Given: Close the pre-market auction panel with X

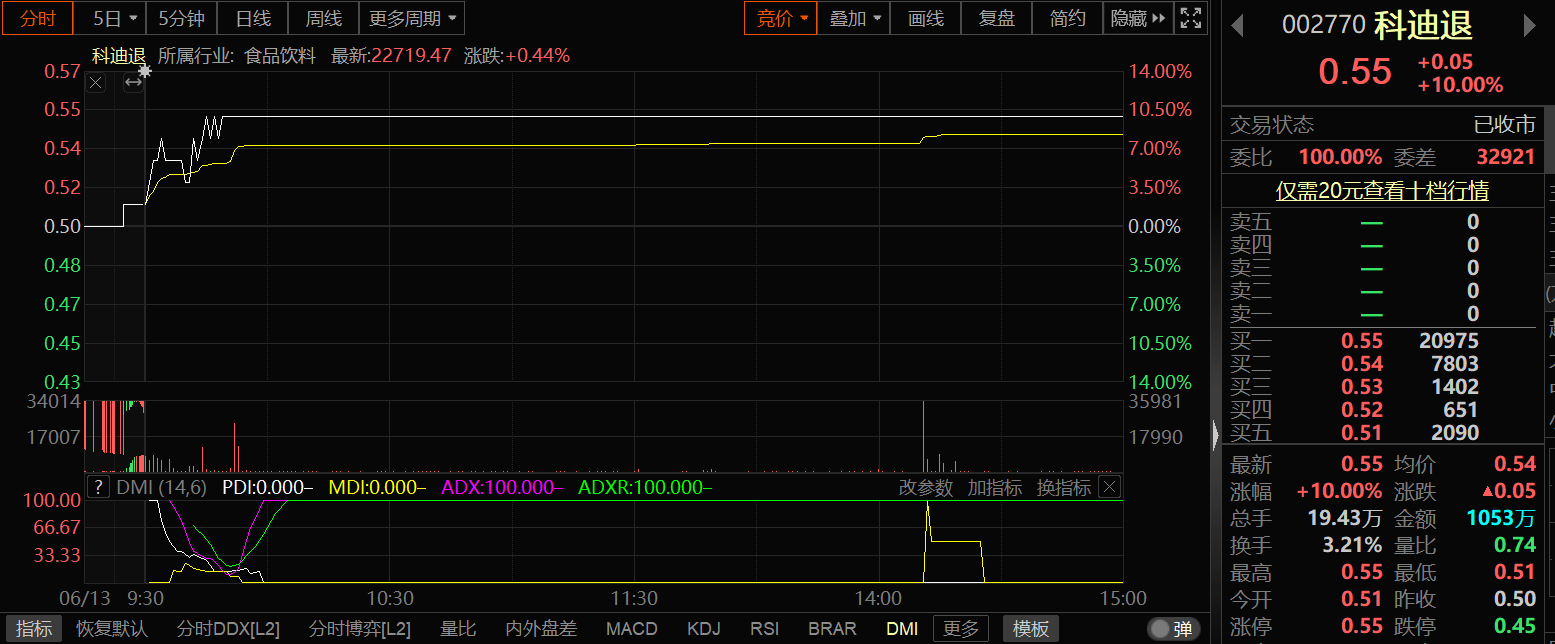Looking at the screenshot, I should [95, 83].
